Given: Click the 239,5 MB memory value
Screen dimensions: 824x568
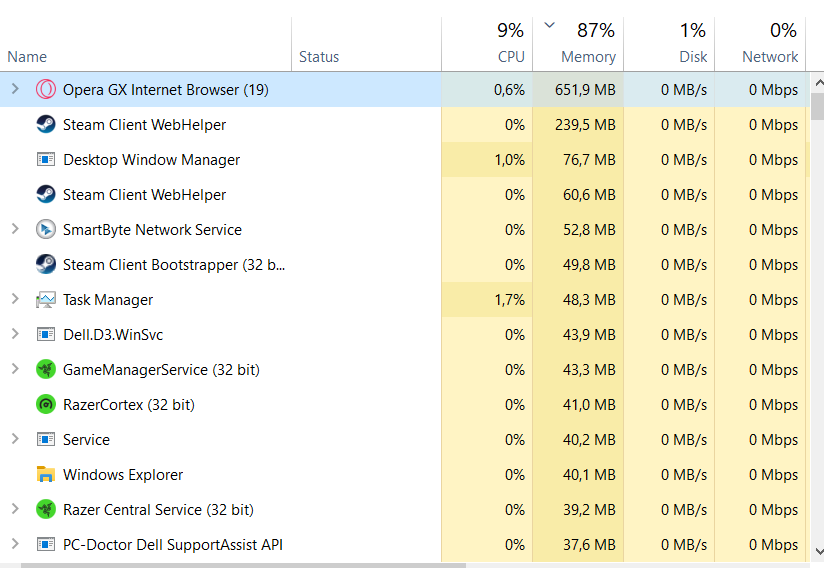Looking at the screenshot, I should coord(585,125).
